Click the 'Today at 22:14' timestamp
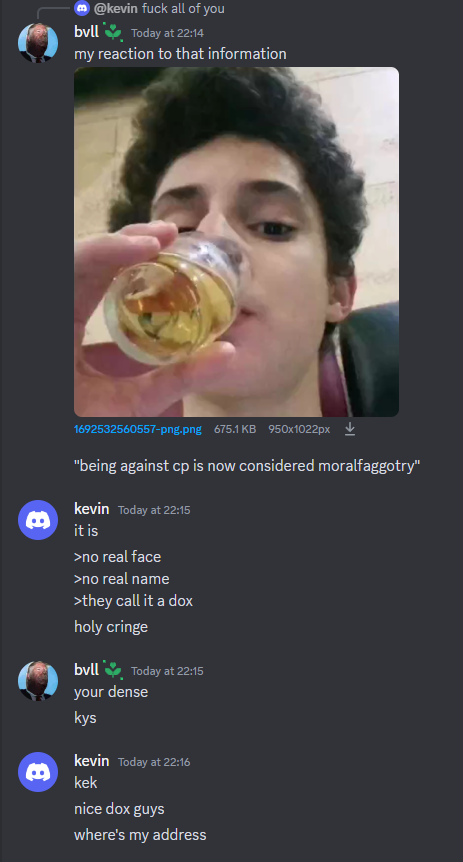463x862 pixels. coord(167,33)
